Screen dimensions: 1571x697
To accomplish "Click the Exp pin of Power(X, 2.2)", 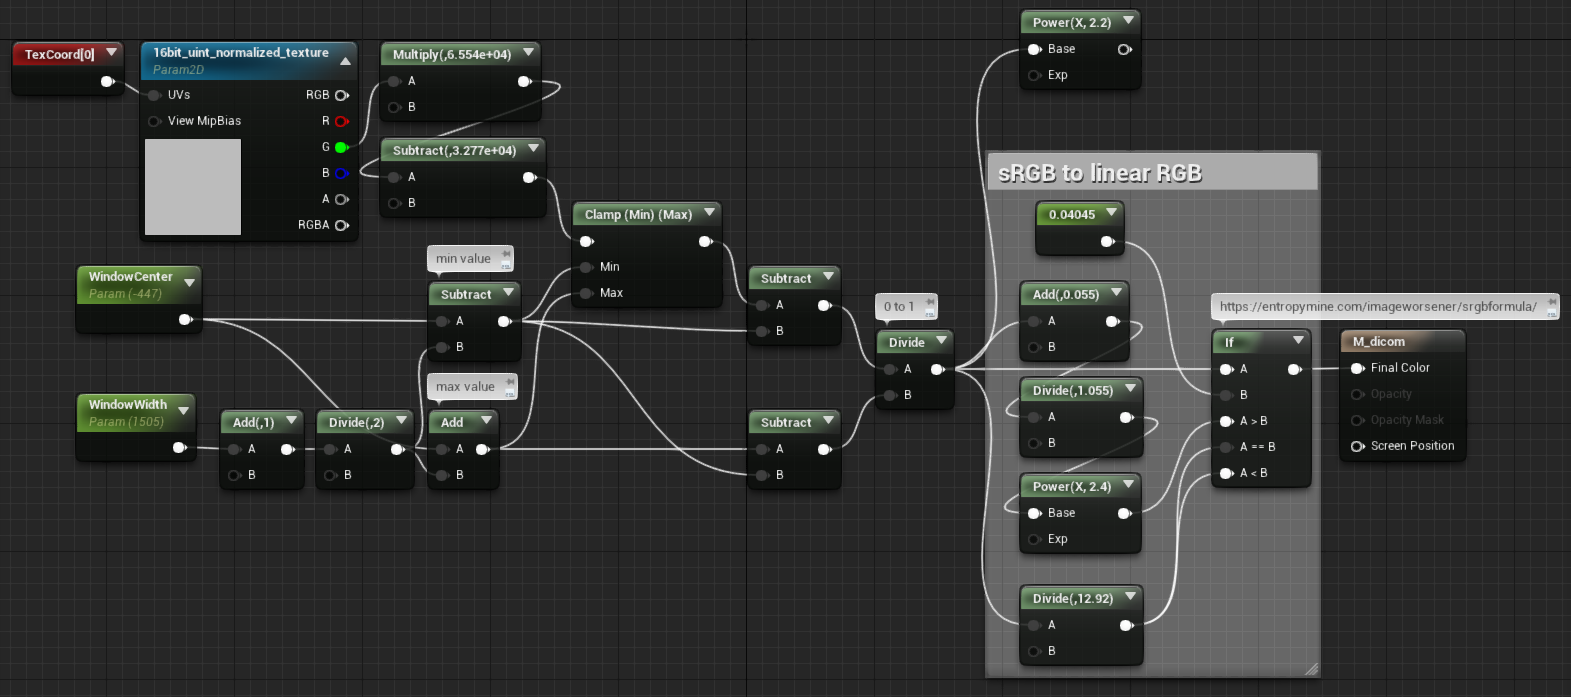I will point(1035,75).
